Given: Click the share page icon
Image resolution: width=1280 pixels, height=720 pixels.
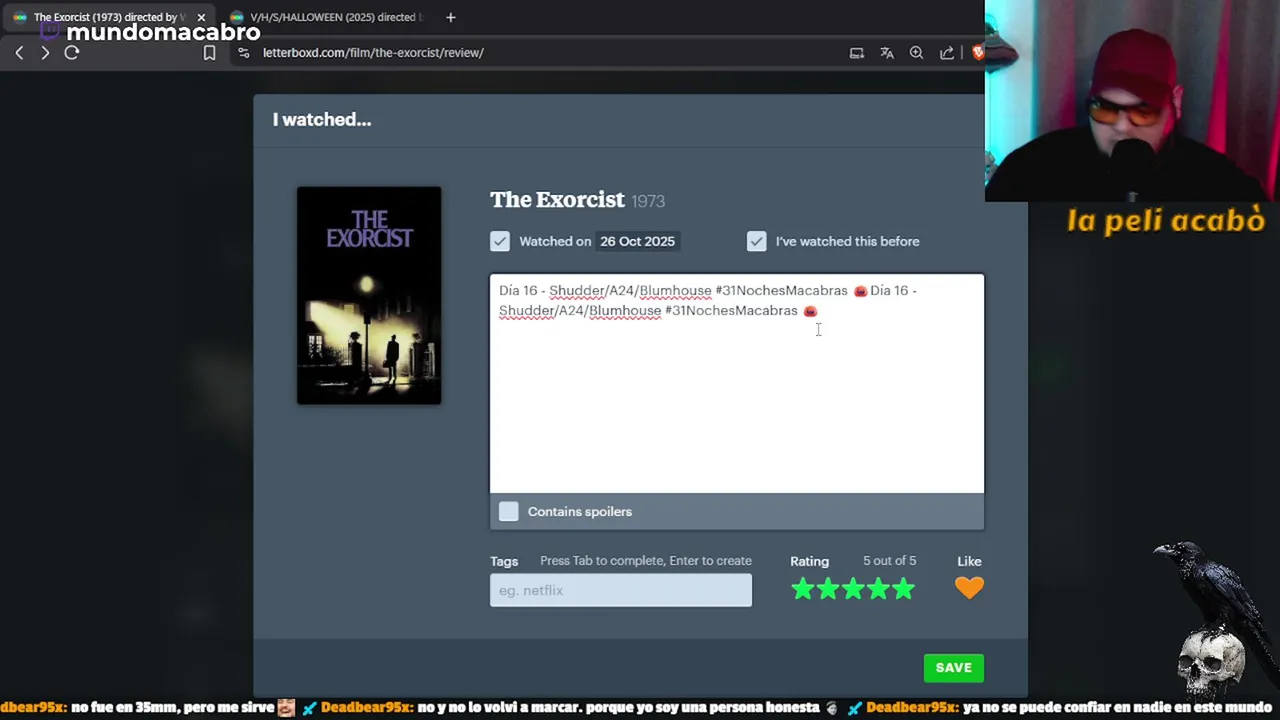Looking at the screenshot, I should [947, 53].
